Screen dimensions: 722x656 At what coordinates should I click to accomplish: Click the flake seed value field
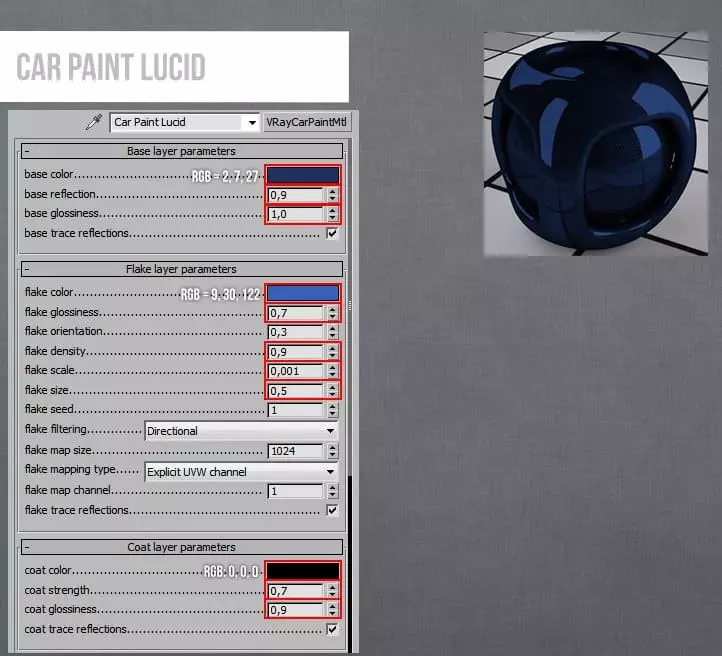296,410
